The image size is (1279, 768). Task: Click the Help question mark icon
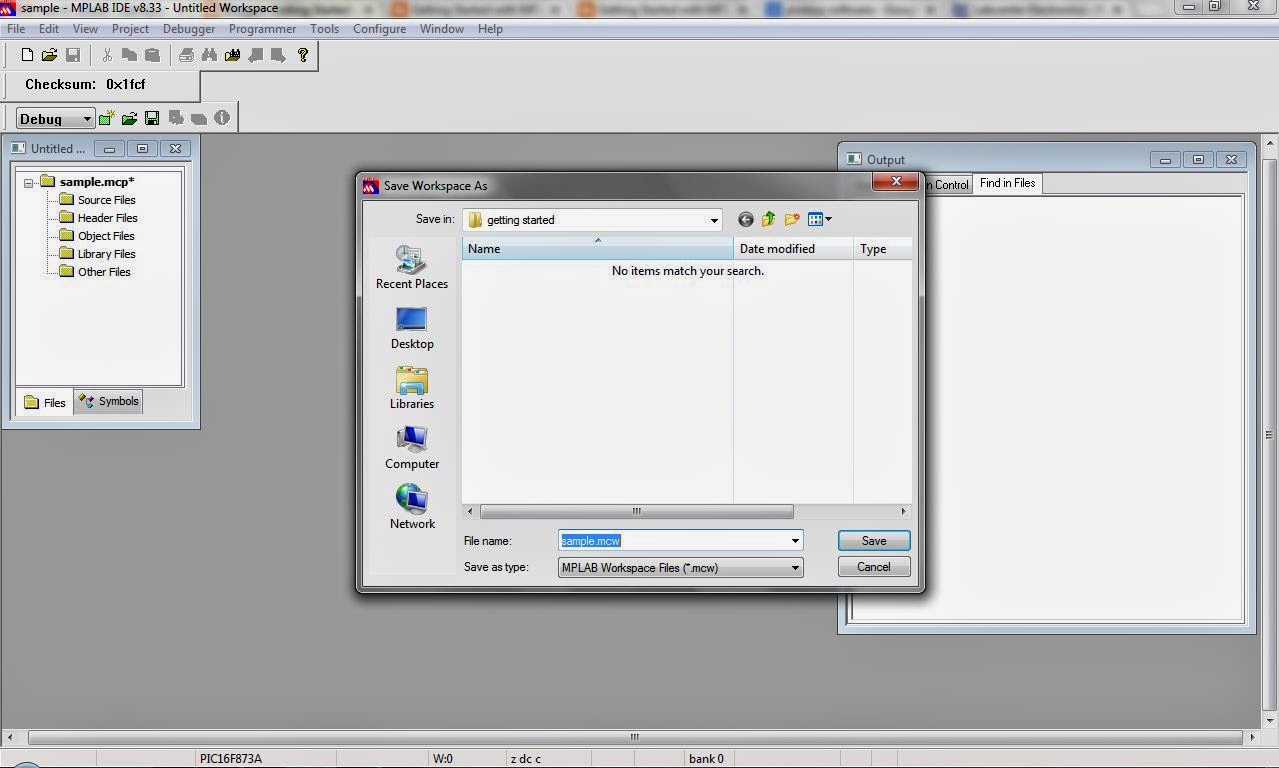pos(303,56)
